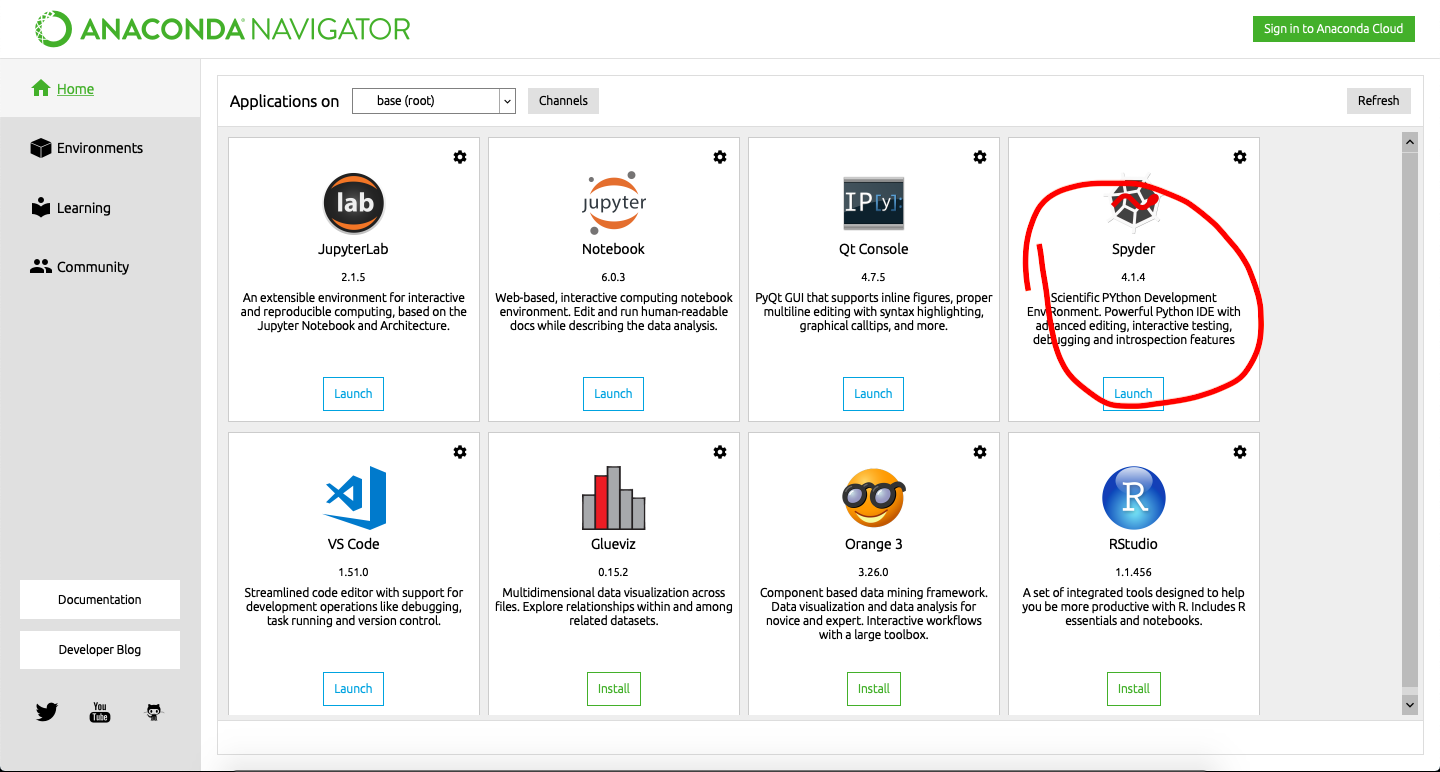
Task: Open settings gear on Glueviz card
Action: (720, 452)
